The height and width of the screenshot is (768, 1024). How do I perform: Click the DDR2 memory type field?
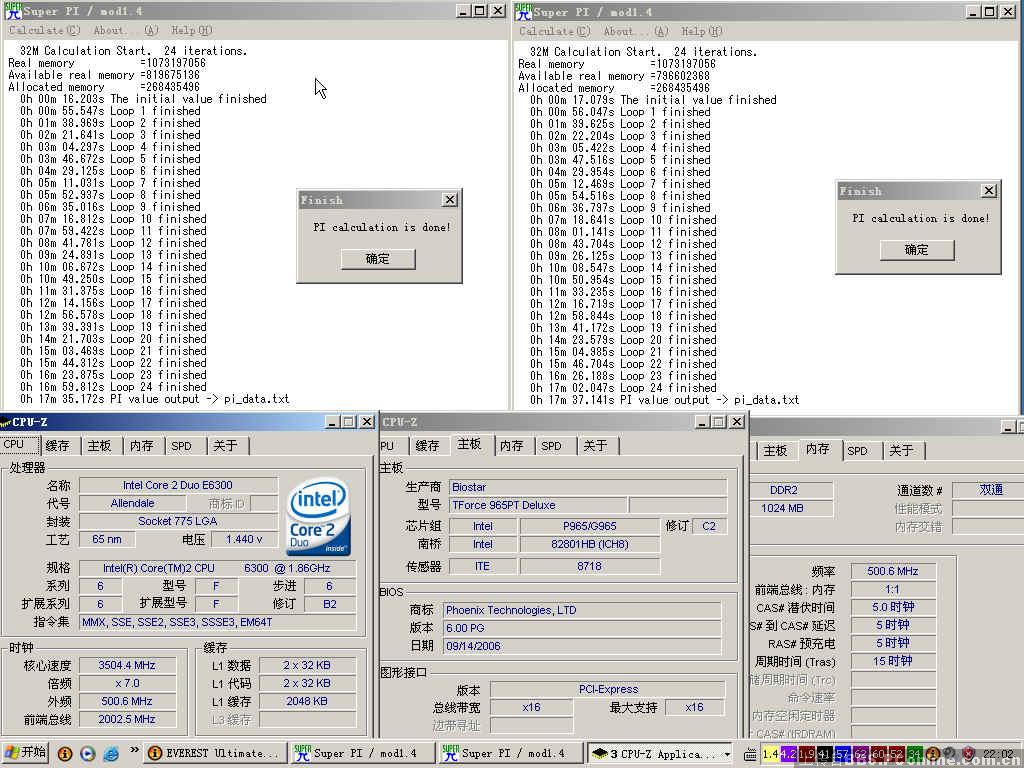coord(791,490)
